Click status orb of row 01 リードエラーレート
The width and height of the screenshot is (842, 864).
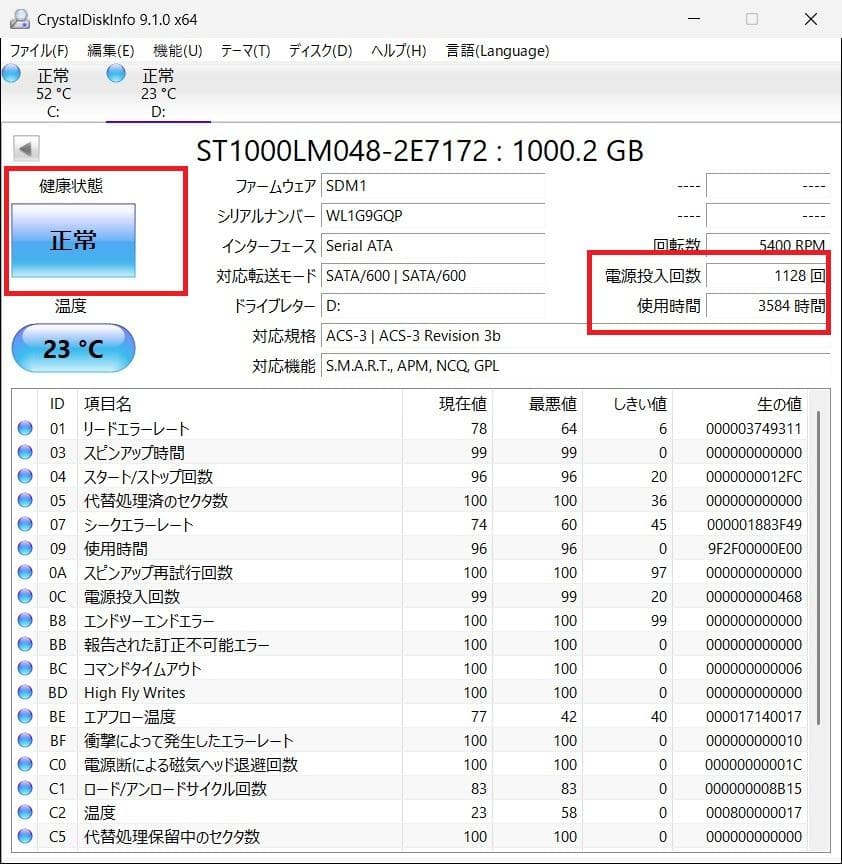click(x=25, y=428)
